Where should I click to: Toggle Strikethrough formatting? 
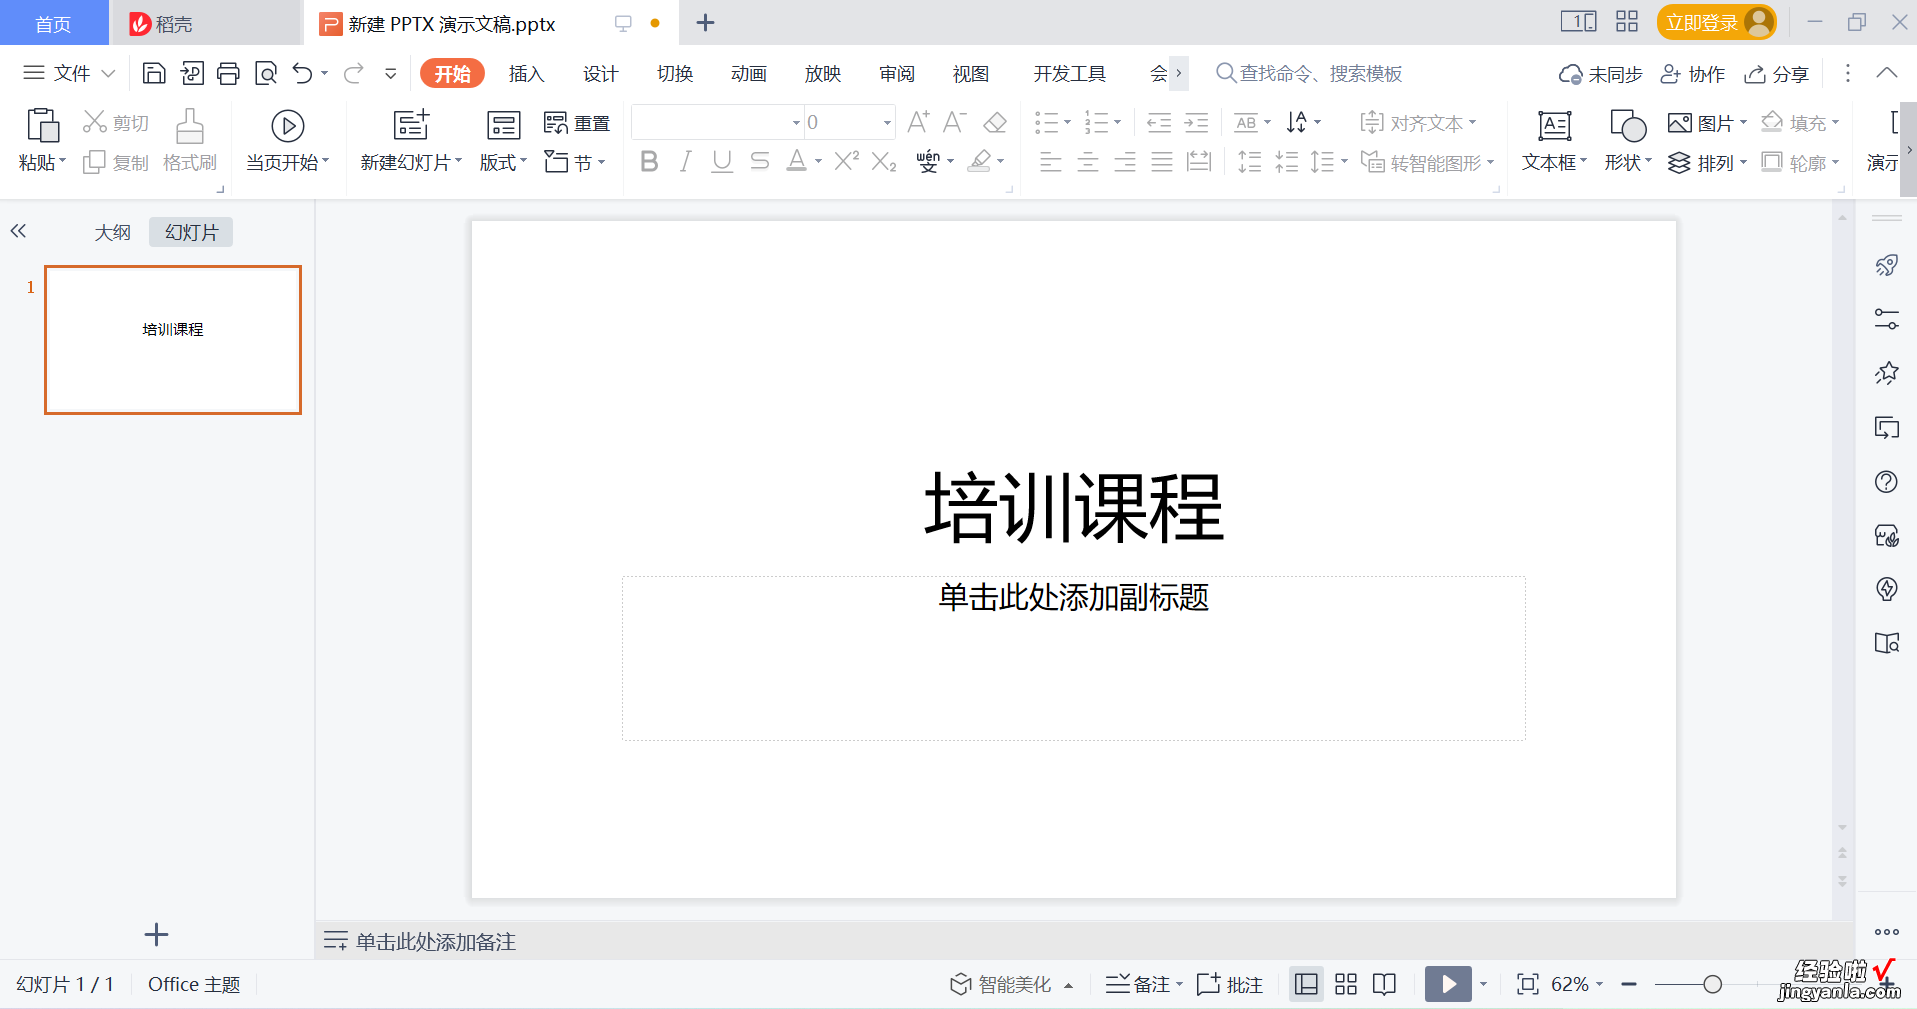(x=760, y=161)
